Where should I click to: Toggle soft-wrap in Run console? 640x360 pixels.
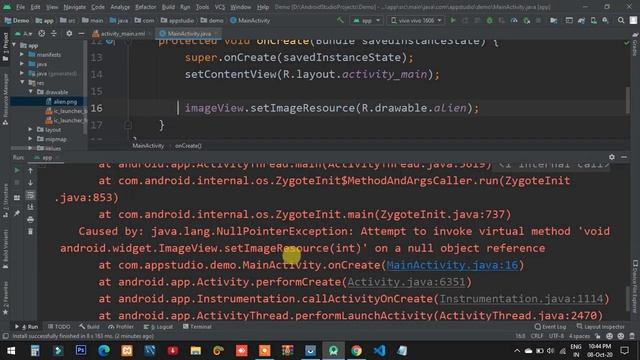30,195
